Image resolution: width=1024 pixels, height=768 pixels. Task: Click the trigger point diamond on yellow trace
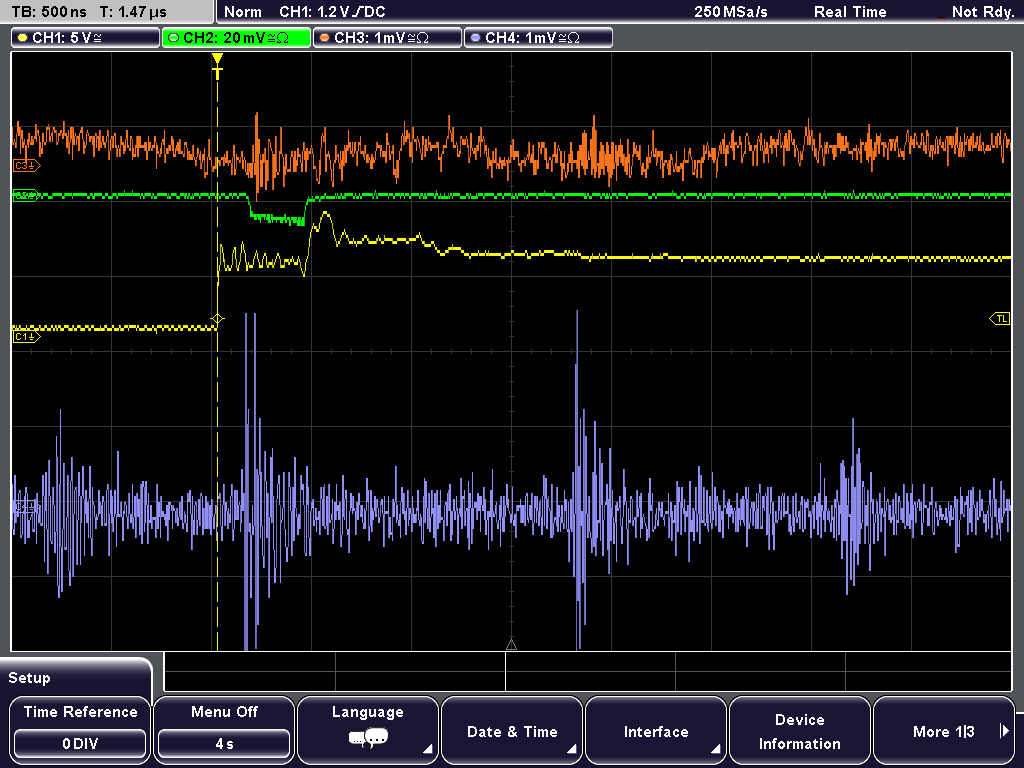coord(217,319)
